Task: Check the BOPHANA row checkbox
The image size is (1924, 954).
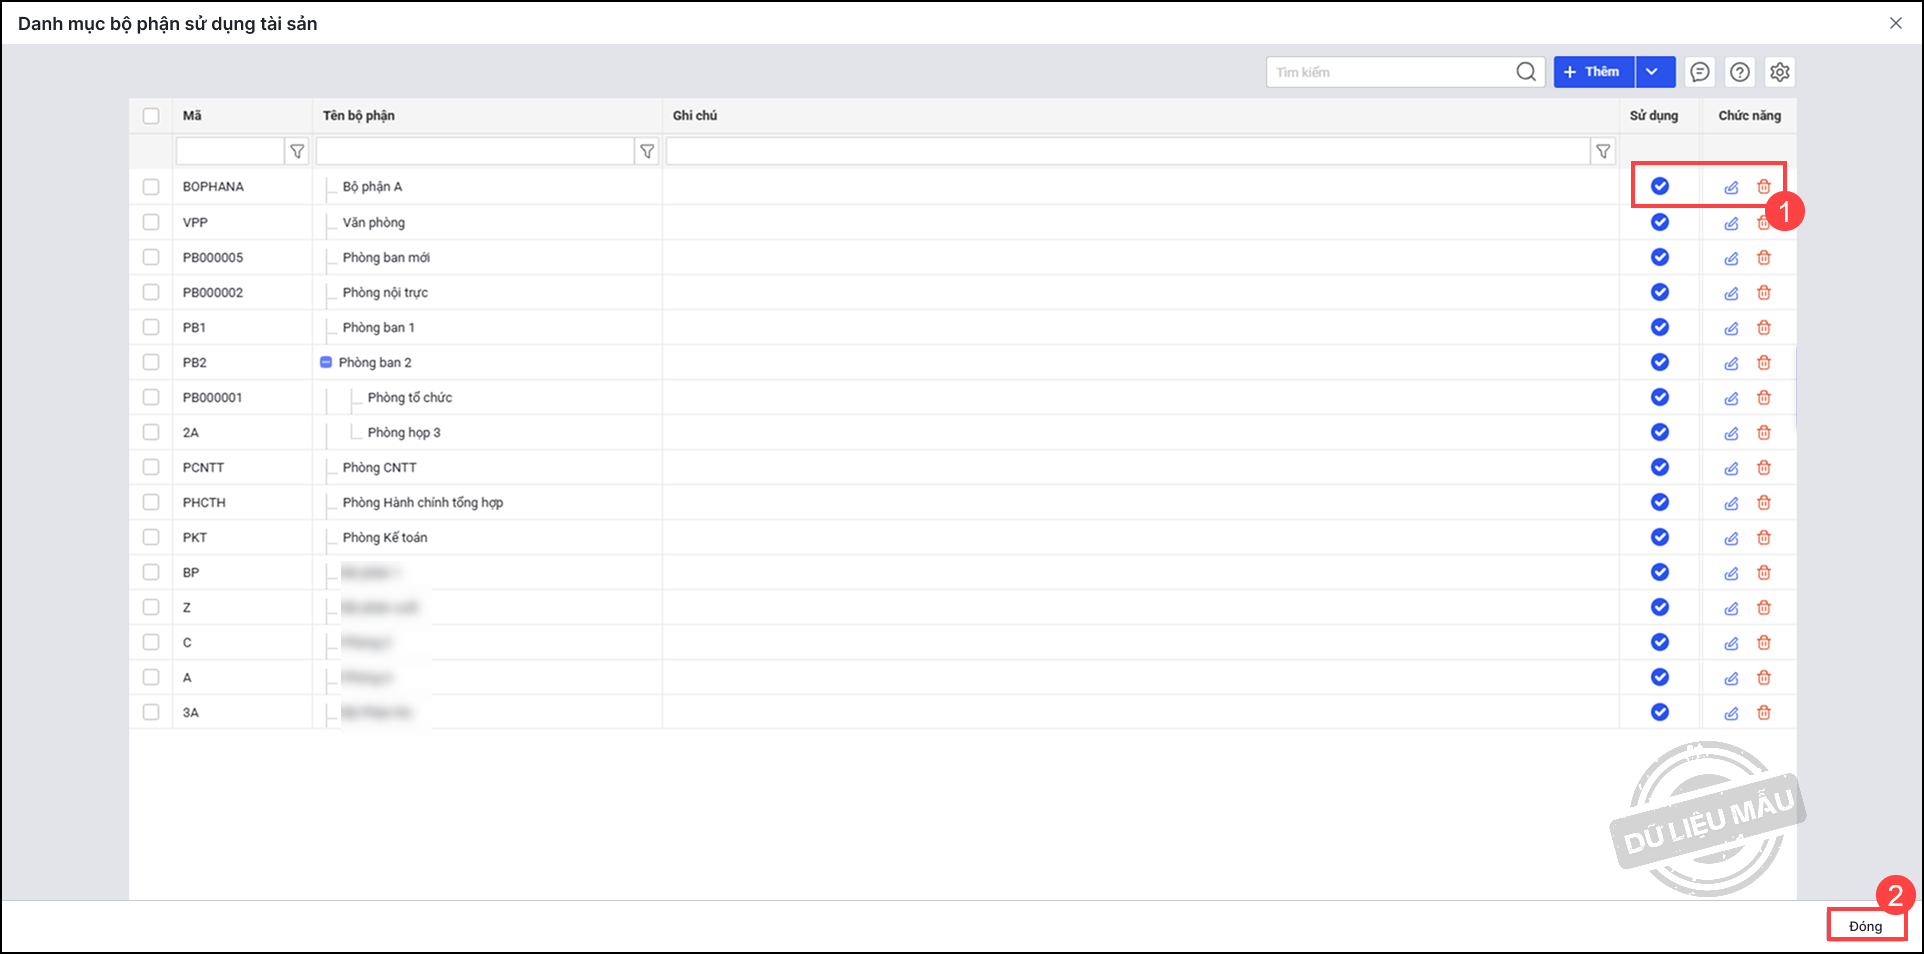Action: click(x=151, y=187)
